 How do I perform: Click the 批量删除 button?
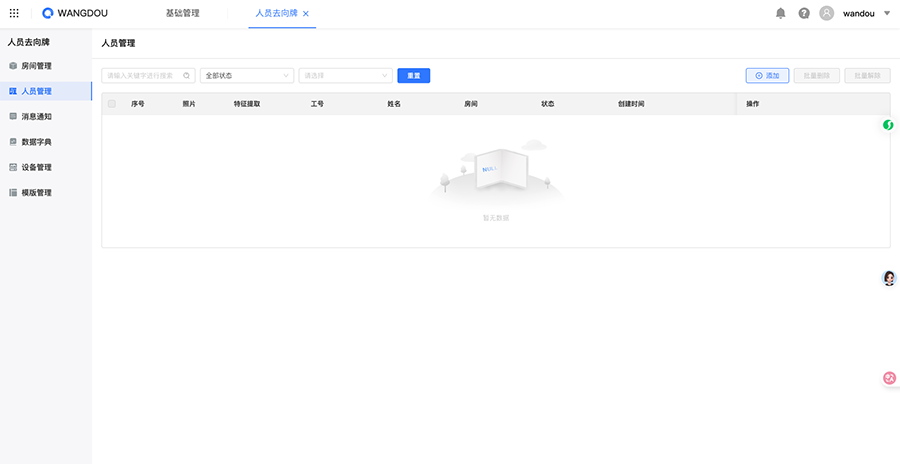[x=817, y=76]
